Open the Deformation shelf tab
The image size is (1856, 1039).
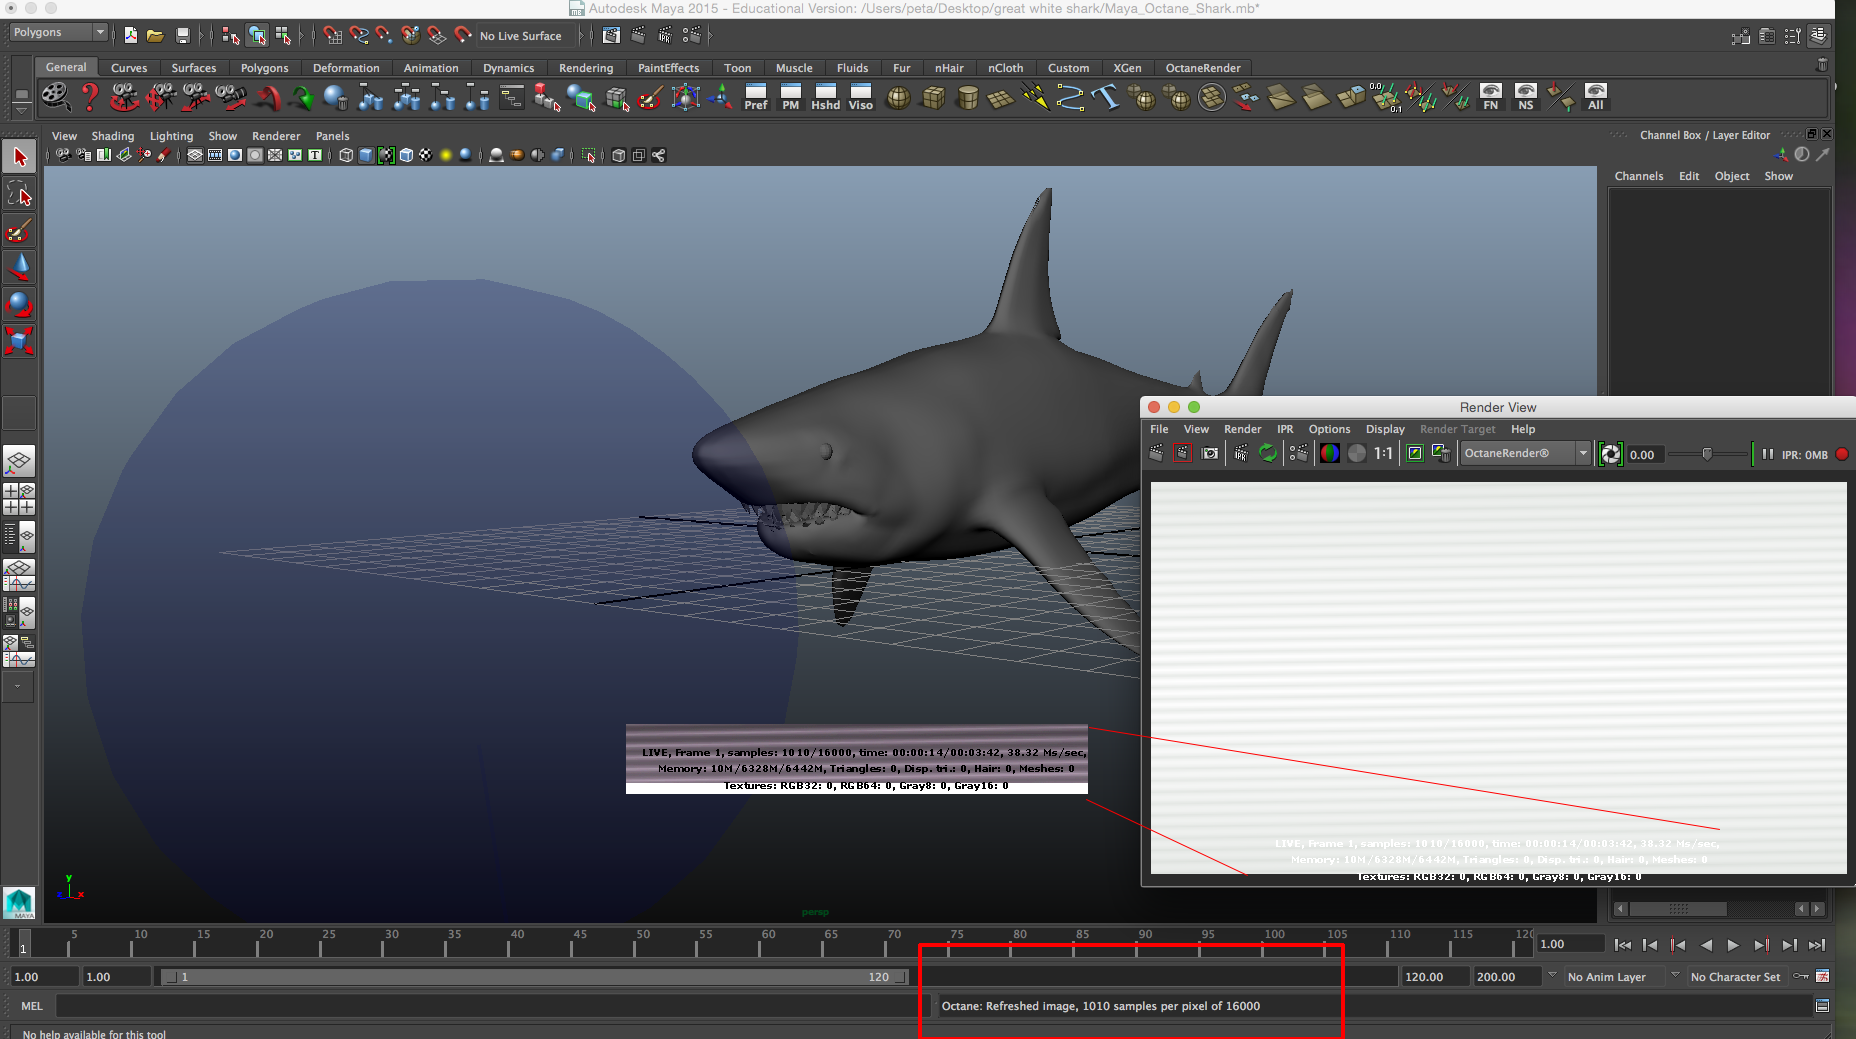pos(346,68)
